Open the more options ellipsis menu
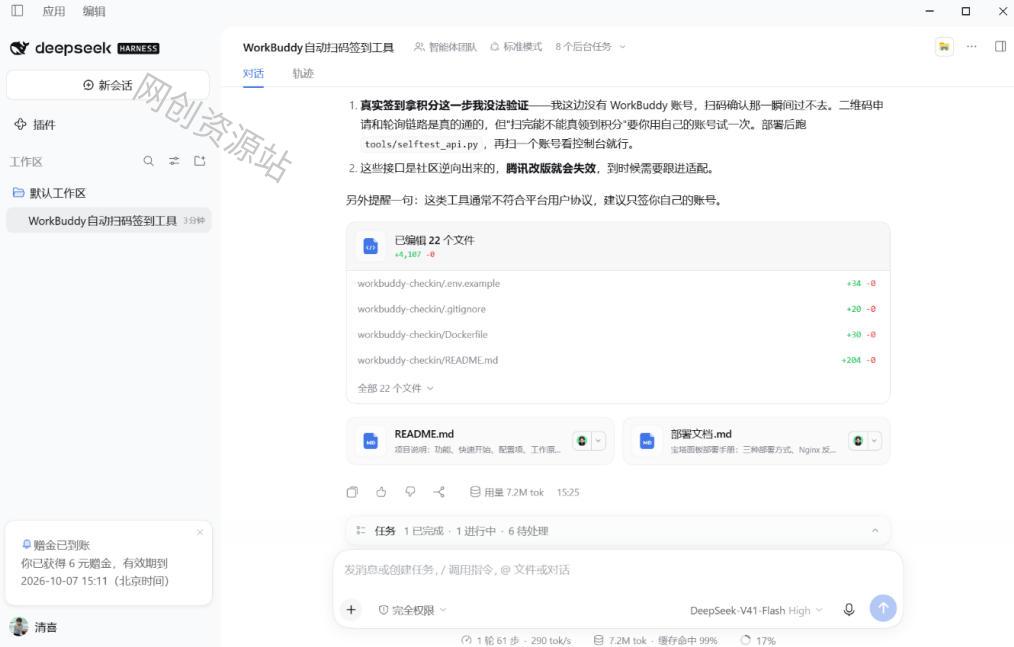The image size is (1014, 647). (971, 47)
